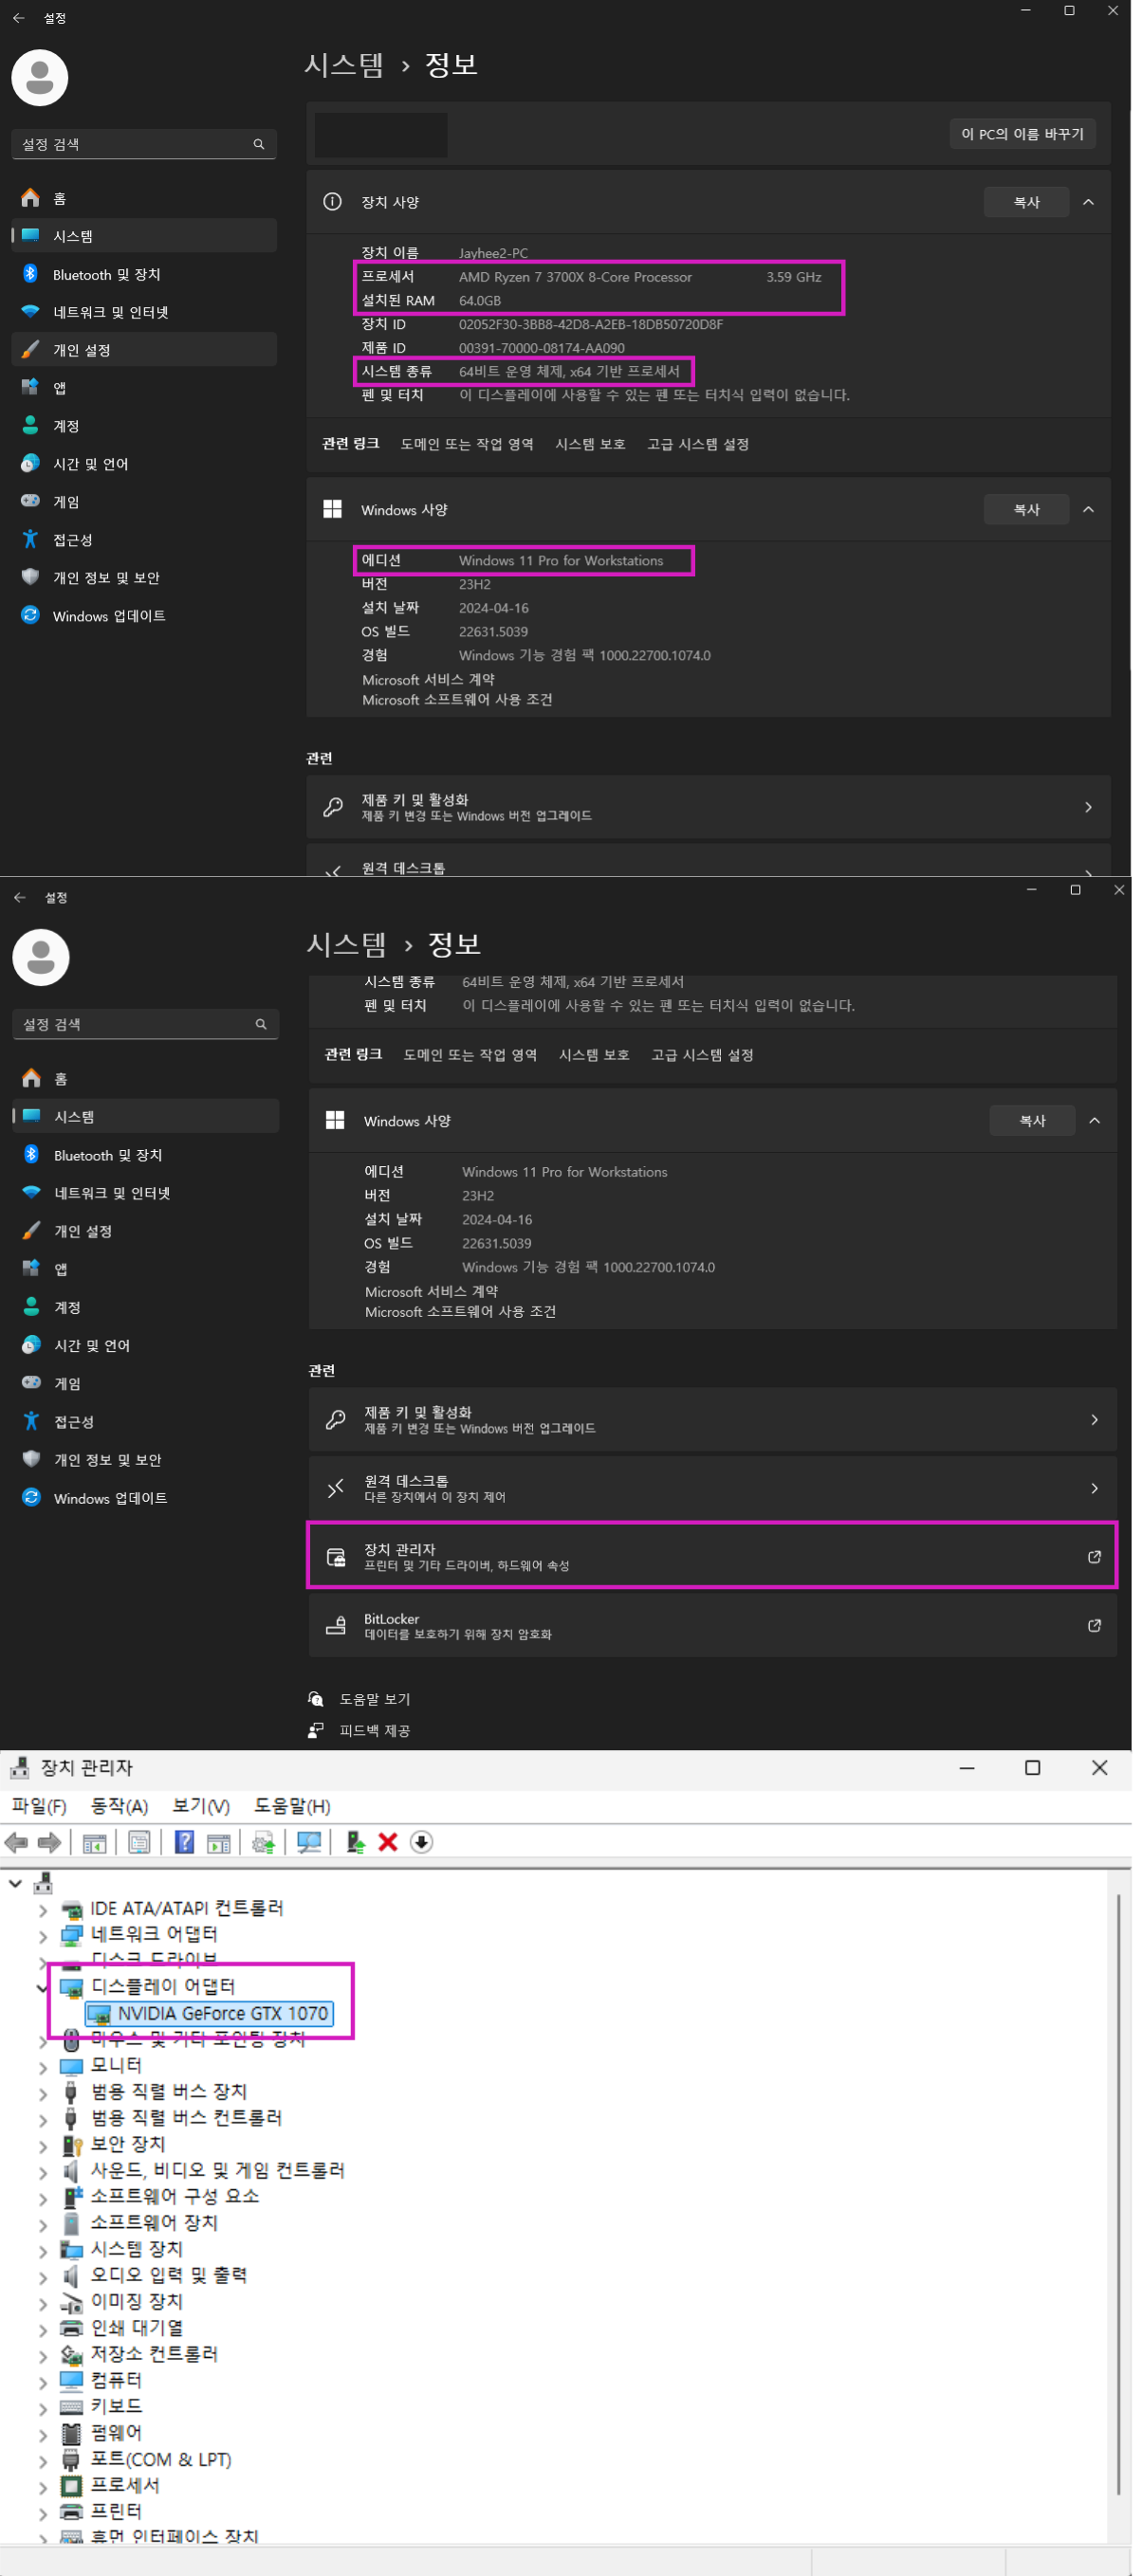Collapse the root computer node in 장치 관리자
This screenshot has height=2576, width=1142.
[x=15, y=1883]
